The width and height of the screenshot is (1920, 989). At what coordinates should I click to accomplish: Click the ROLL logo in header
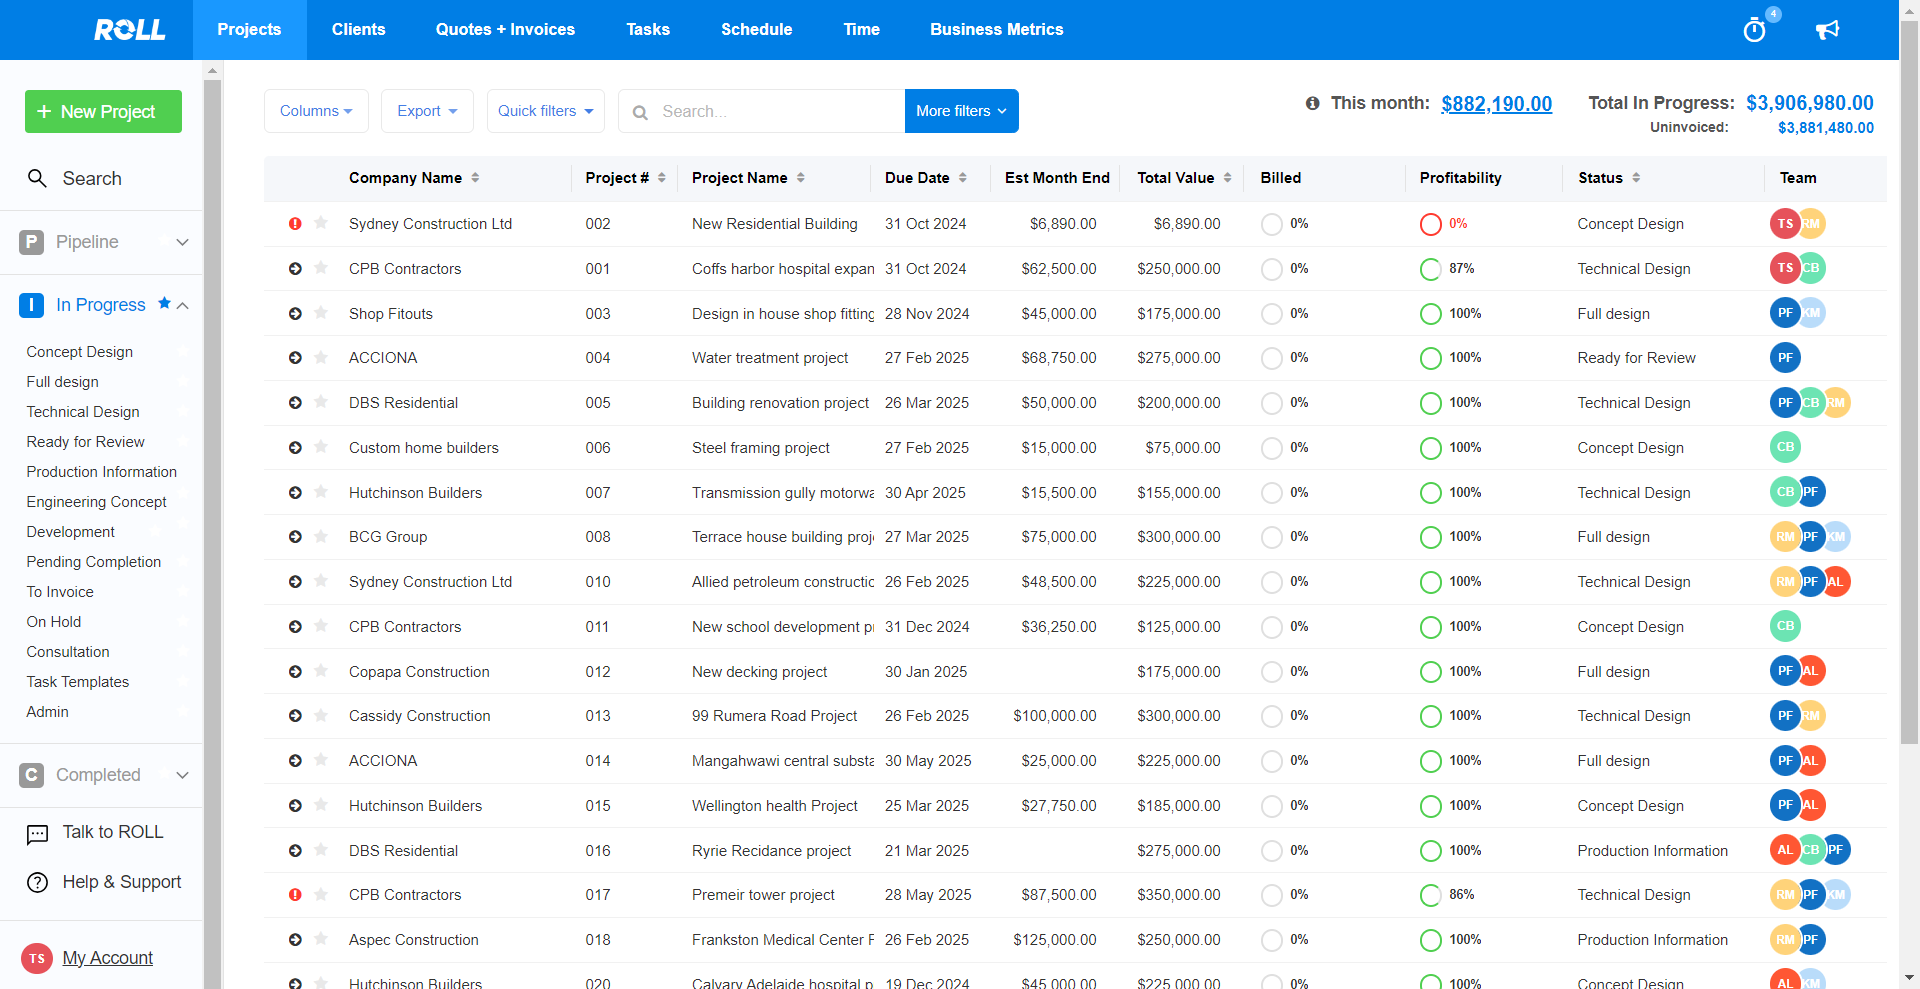[x=129, y=30]
